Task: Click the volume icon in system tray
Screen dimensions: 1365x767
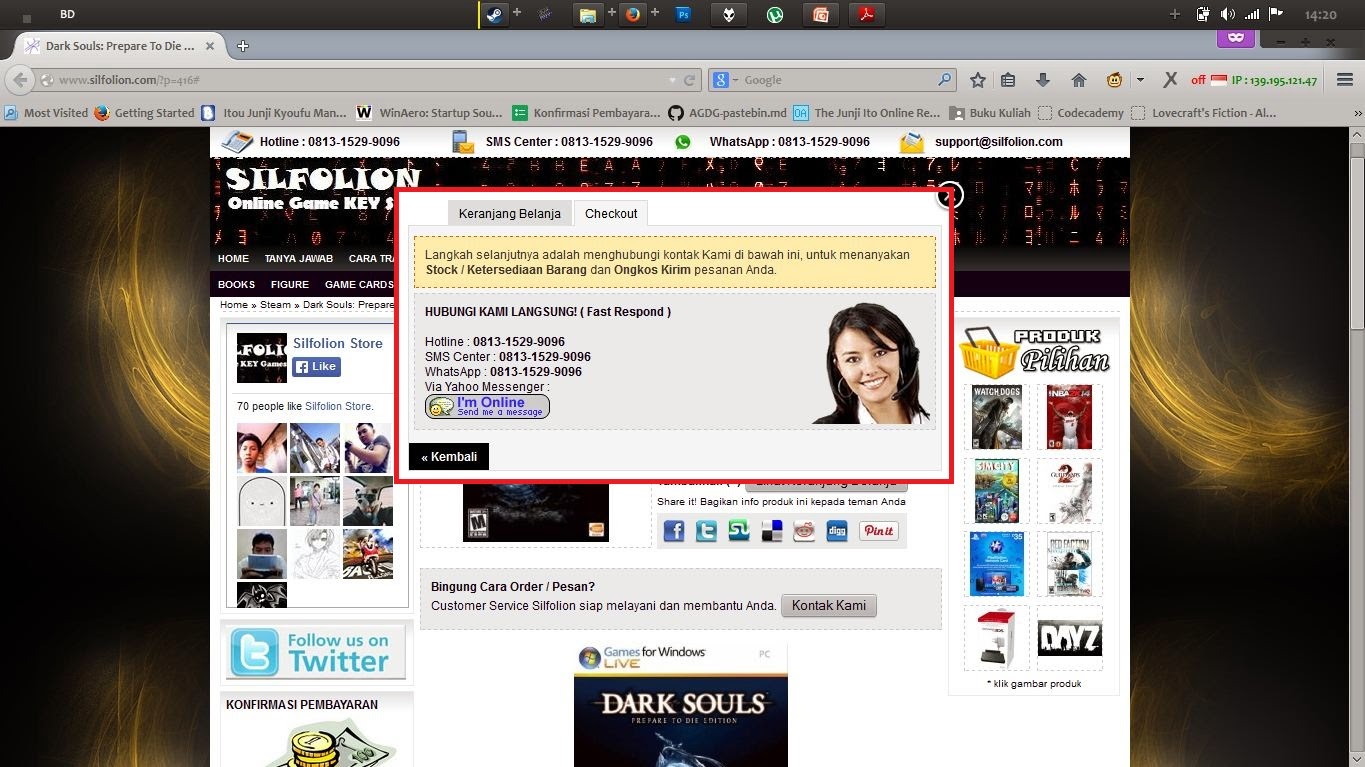Action: click(1227, 14)
